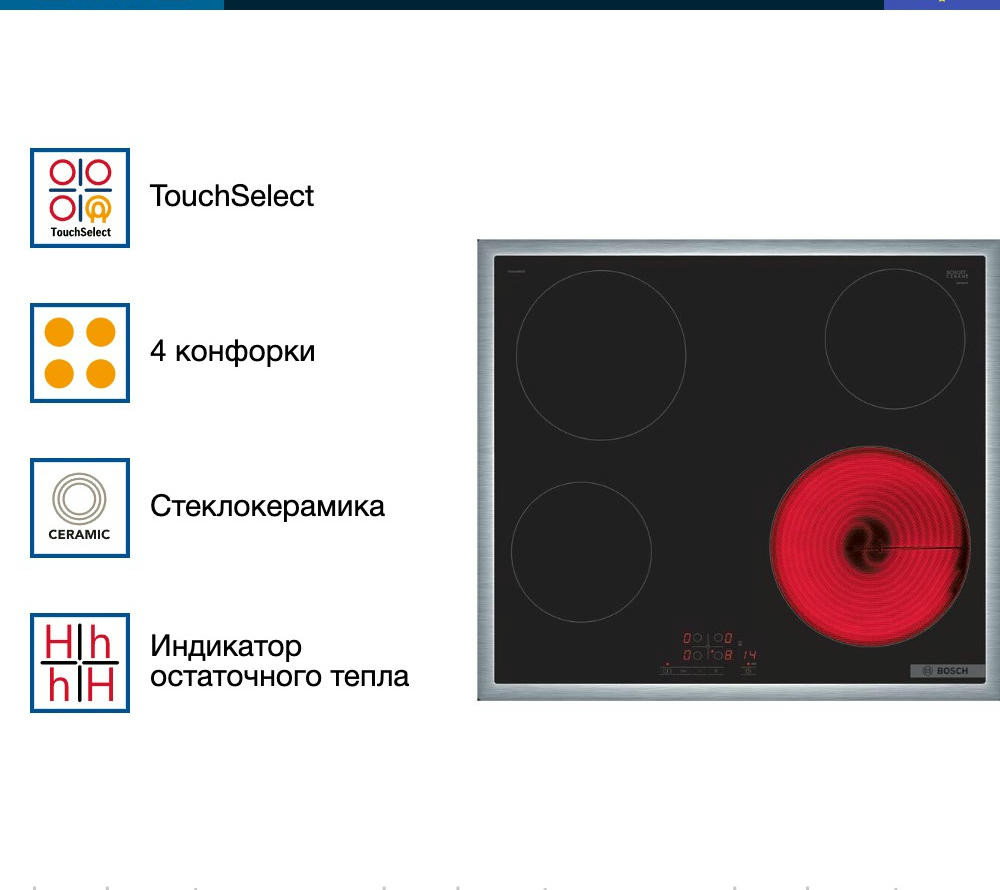Click the Bosch logo on the cooktop
This screenshot has height=890, width=1000.
point(947,671)
